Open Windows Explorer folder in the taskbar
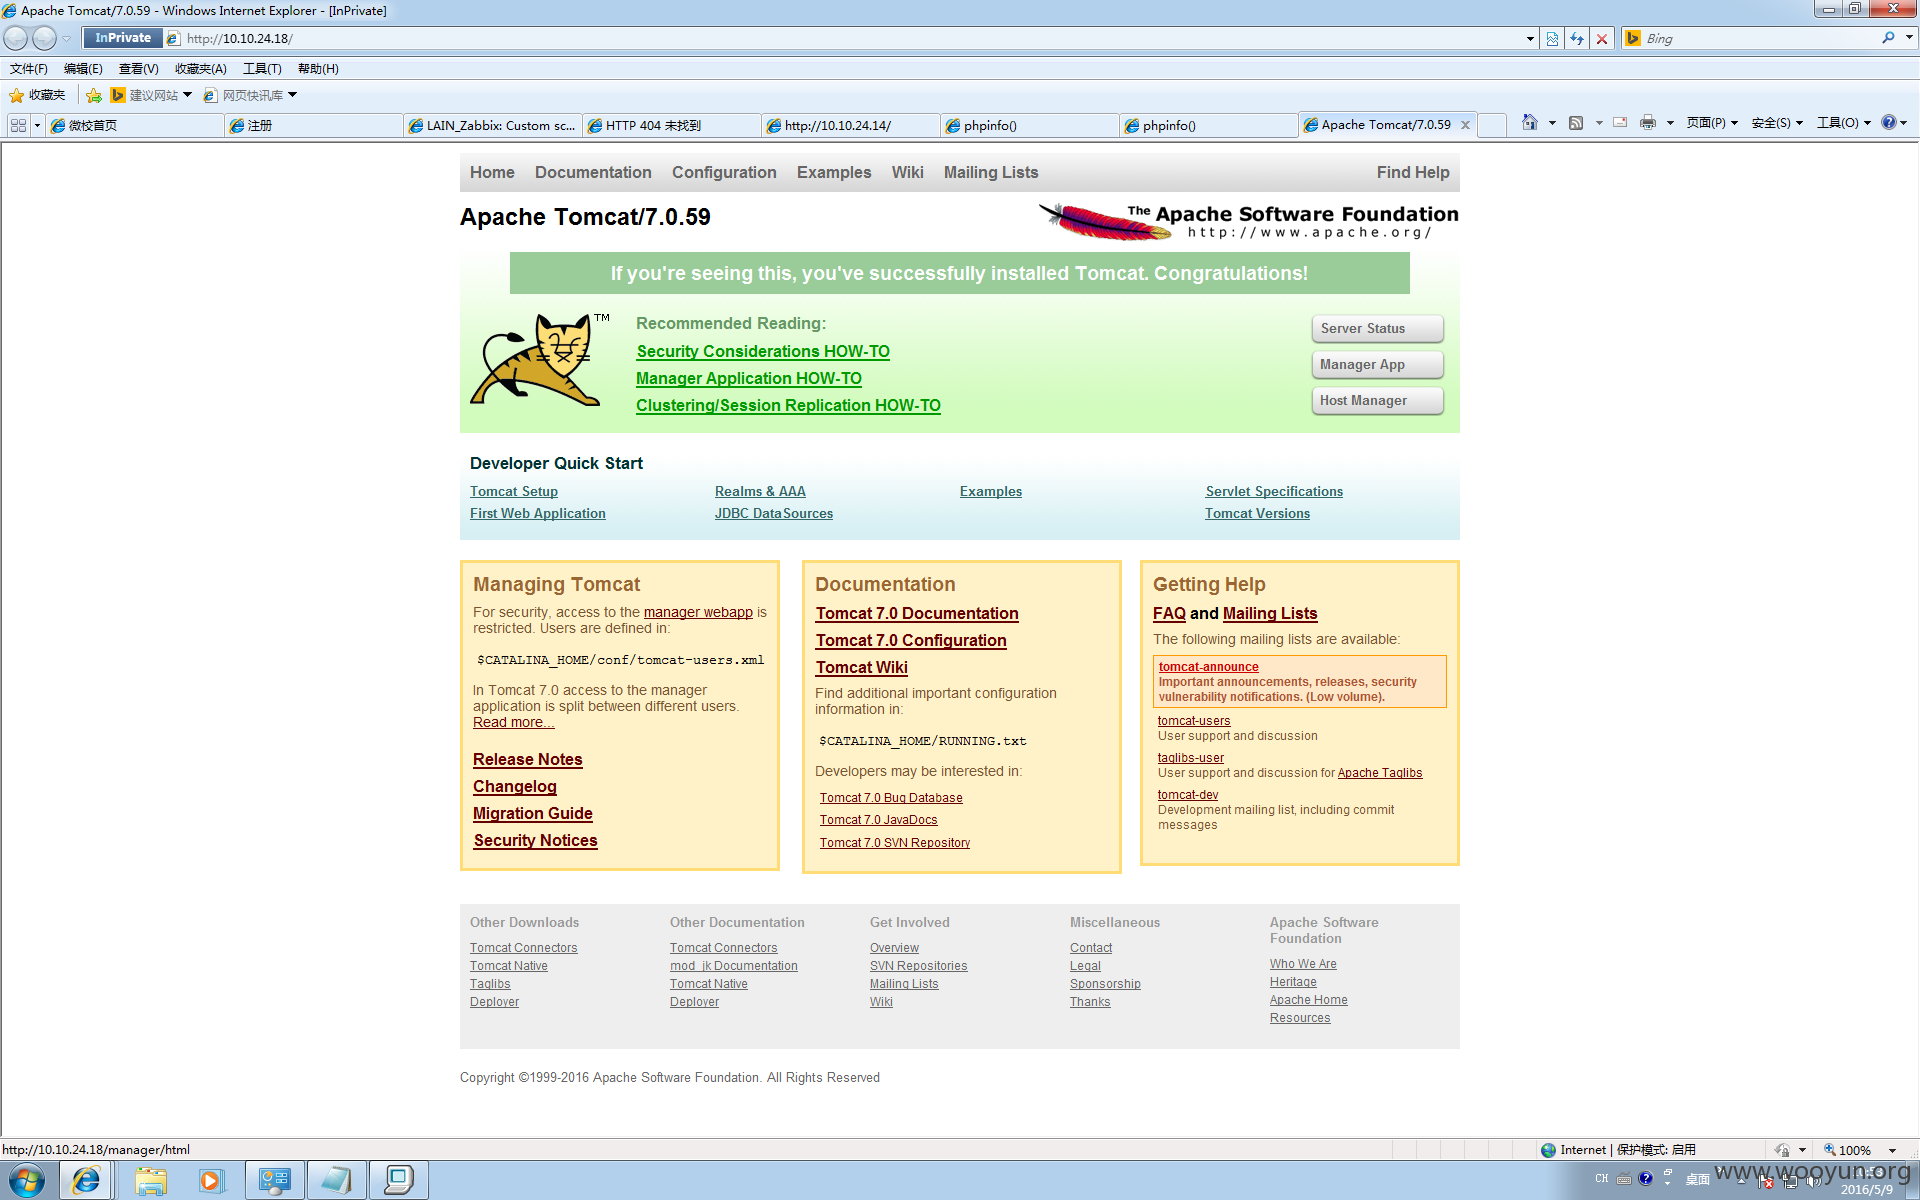Viewport: 1920px width, 1200px height. click(x=151, y=1181)
